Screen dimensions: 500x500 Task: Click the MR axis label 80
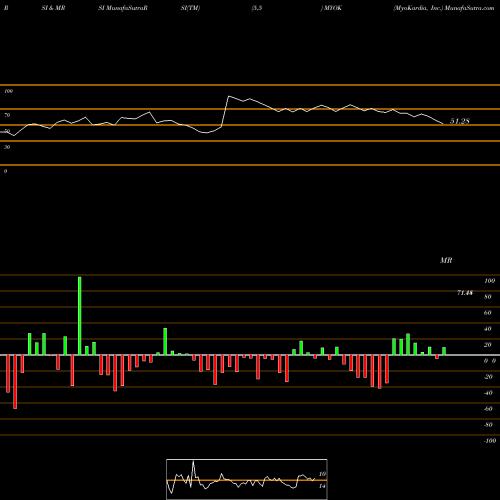click(x=488, y=297)
